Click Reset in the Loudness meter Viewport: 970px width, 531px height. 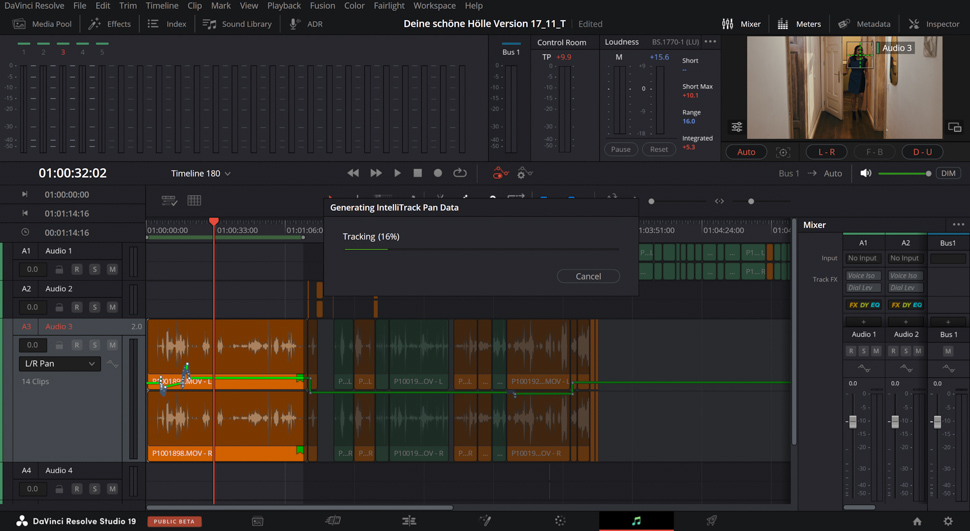pyautogui.click(x=659, y=150)
